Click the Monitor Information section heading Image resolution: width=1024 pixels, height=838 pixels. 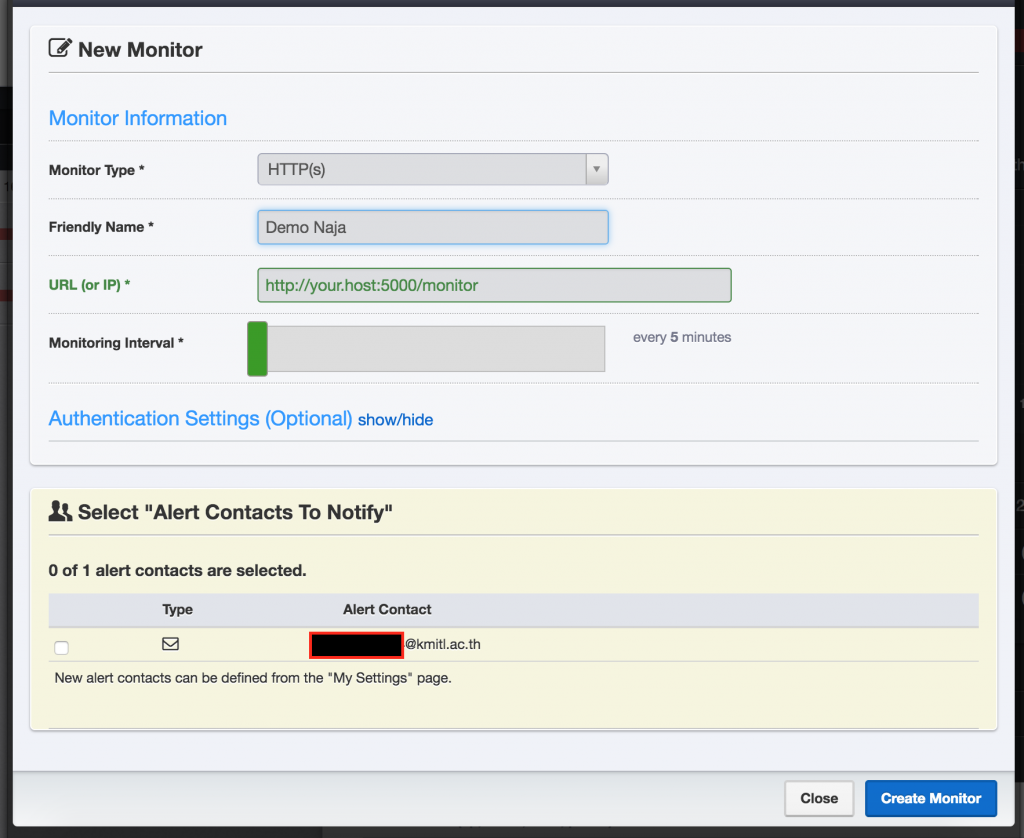click(138, 118)
